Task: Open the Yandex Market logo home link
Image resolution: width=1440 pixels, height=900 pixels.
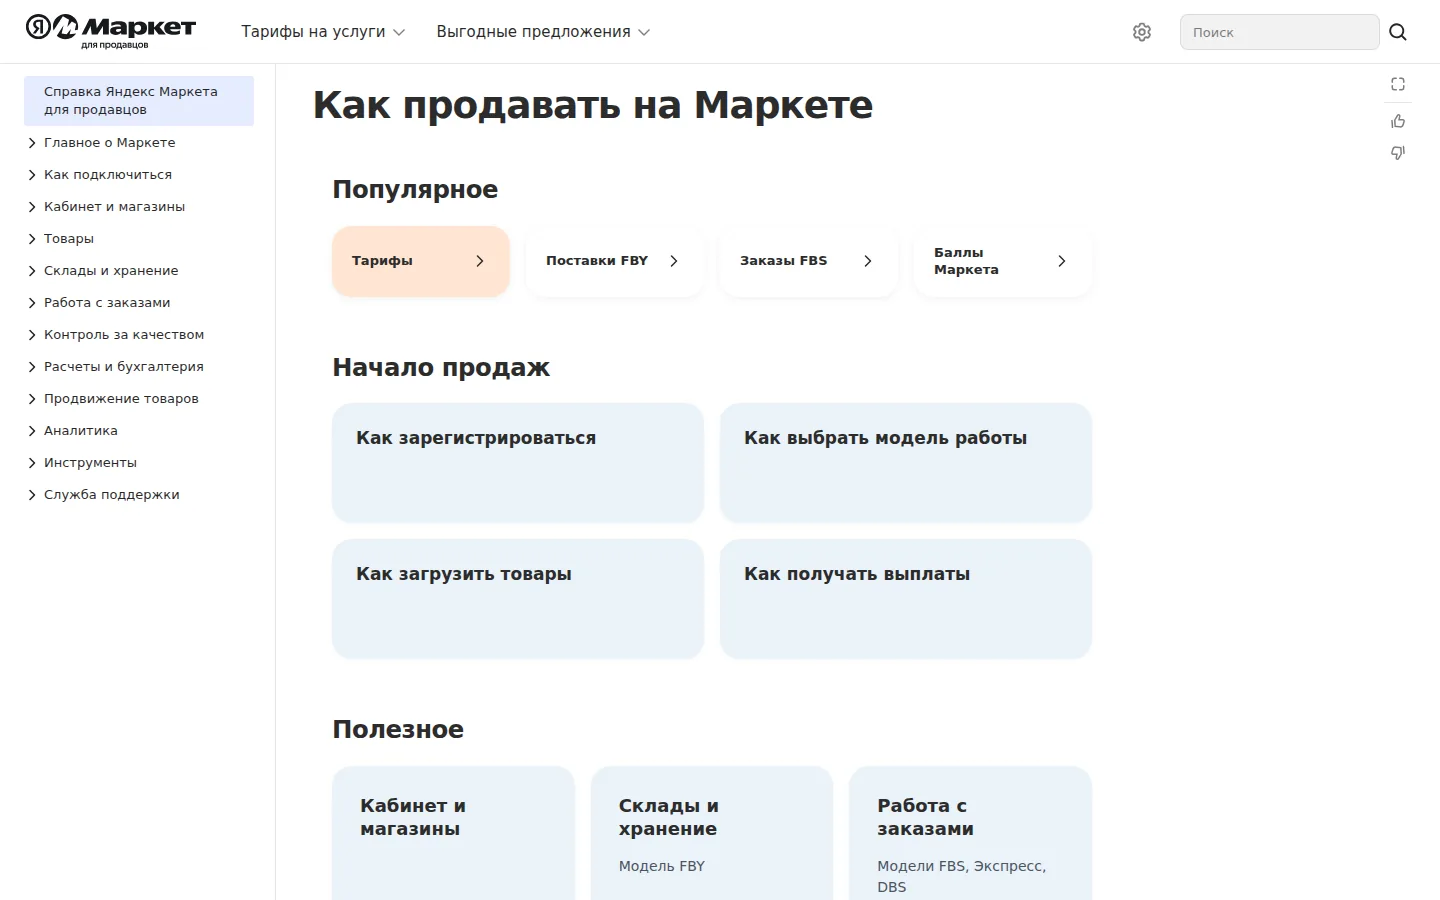Action: (111, 31)
